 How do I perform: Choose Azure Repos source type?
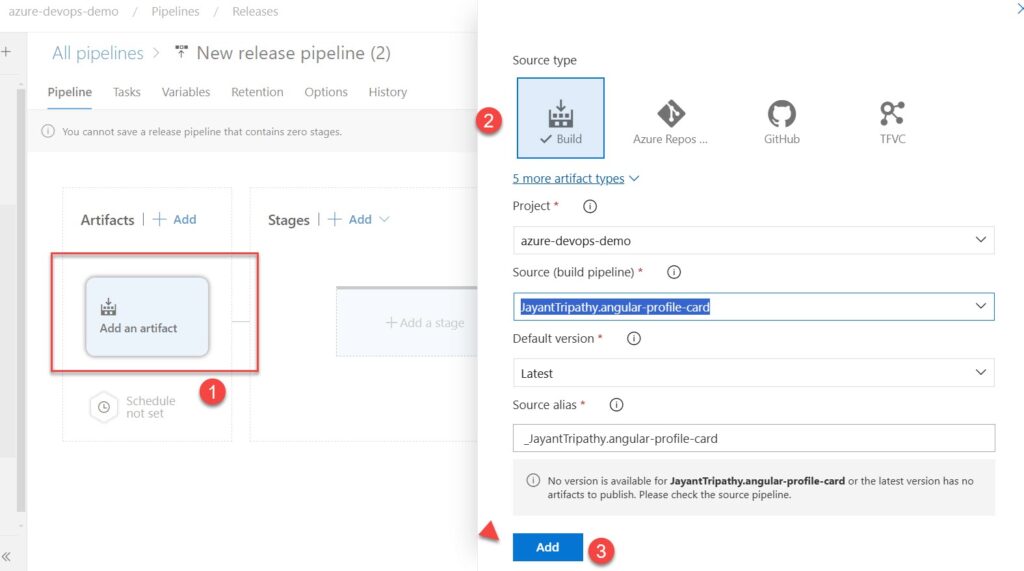670,122
